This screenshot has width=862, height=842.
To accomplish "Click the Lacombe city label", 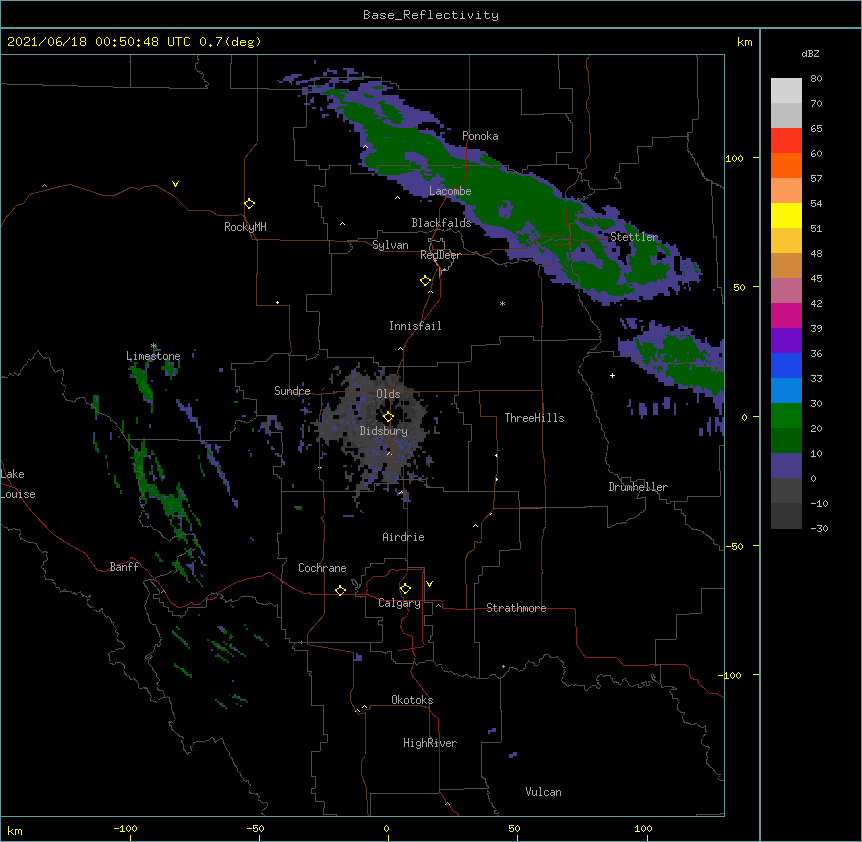I will [x=450, y=191].
